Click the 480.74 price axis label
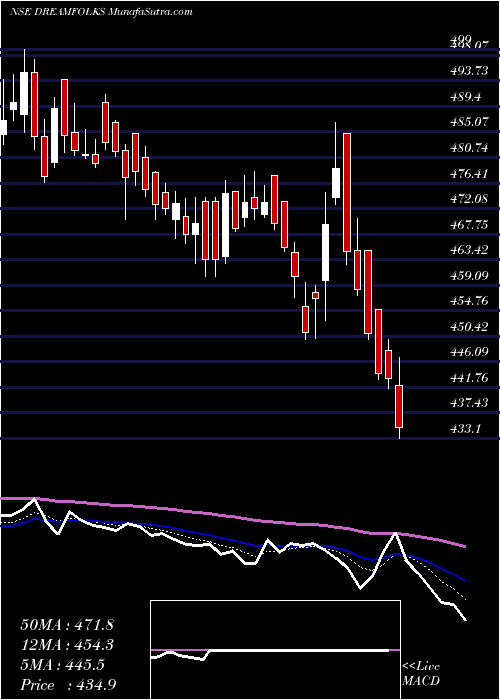500x700 pixels. pos(468,148)
